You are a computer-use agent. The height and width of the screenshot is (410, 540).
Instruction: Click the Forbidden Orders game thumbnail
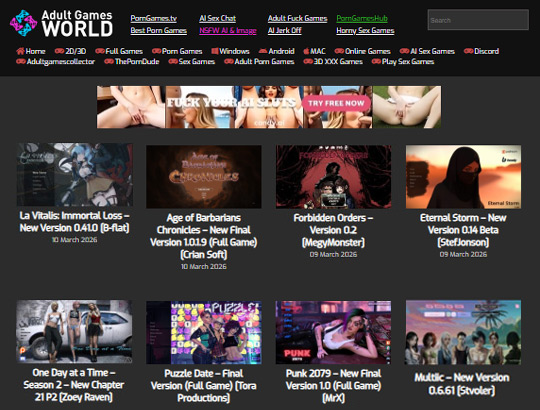point(333,177)
